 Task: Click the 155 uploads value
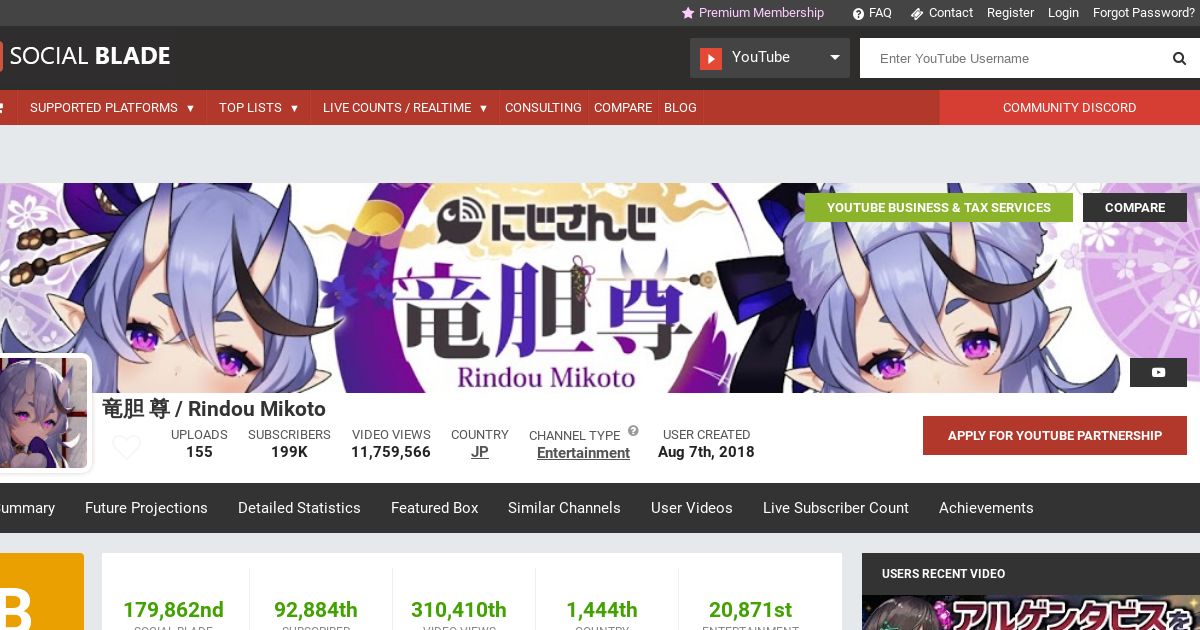[x=199, y=452]
